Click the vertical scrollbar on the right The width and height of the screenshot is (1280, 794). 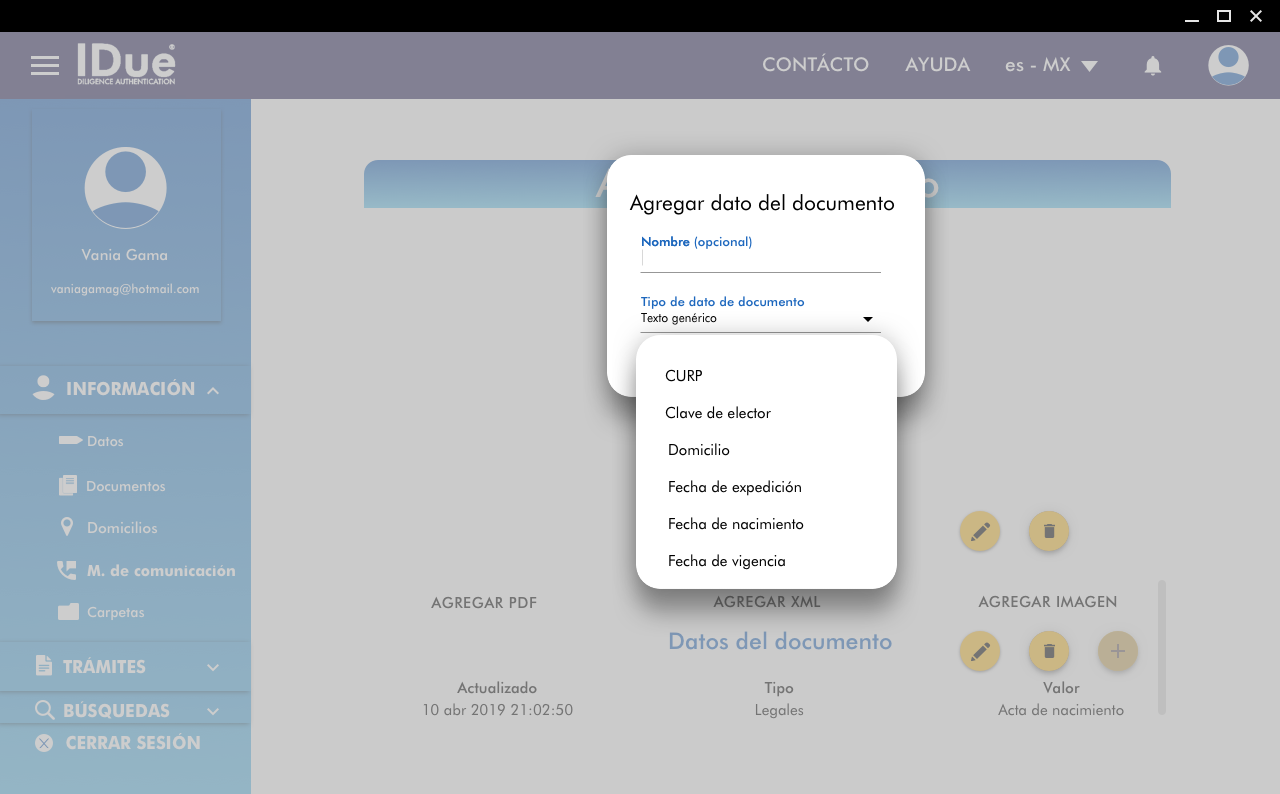(1161, 647)
